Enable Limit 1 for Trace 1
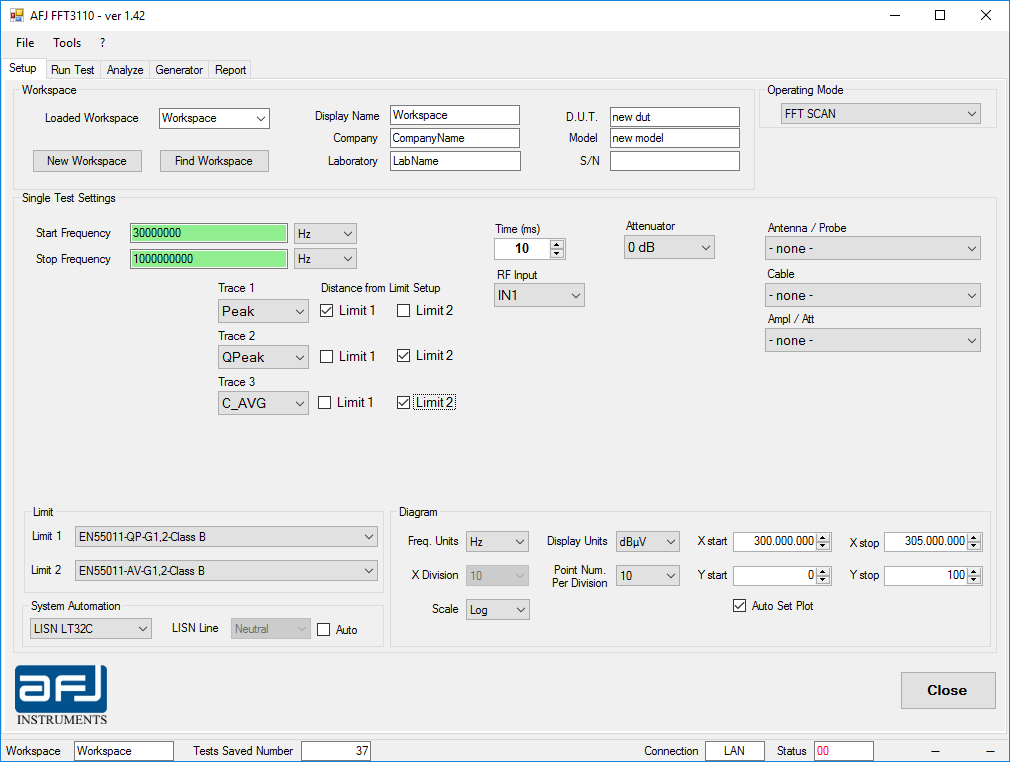The width and height of the screenshot is (1010, 762). 327,310
